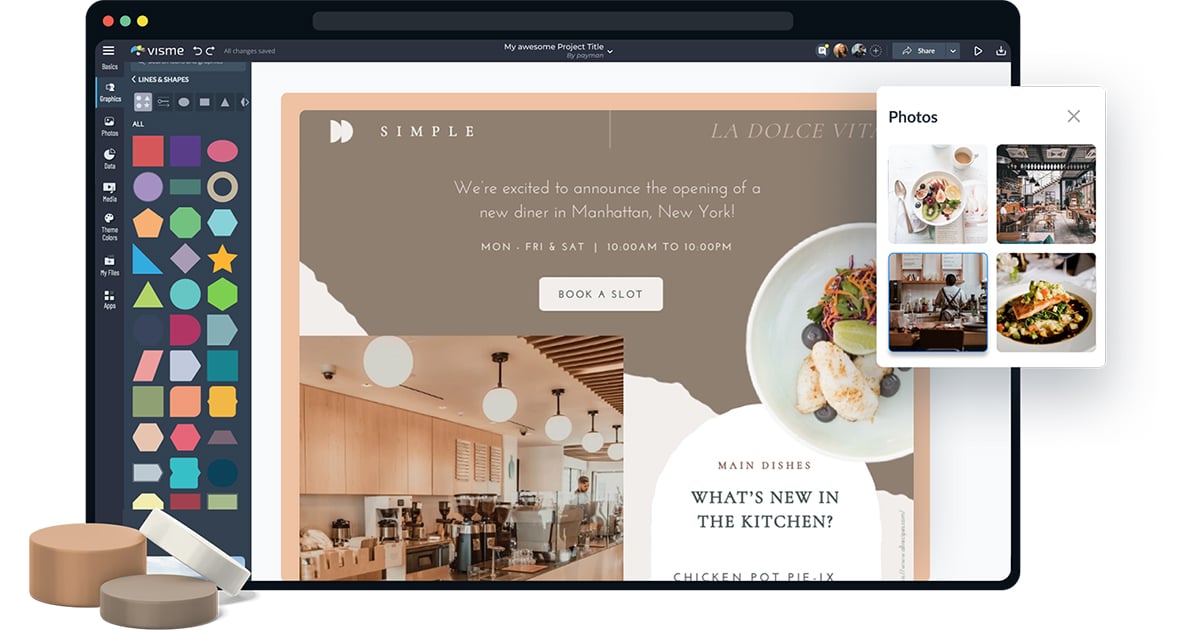This screenshot has height=630, width=1200.
Task: Open the comments icon with notification dot
Action: tap(823, 50)
